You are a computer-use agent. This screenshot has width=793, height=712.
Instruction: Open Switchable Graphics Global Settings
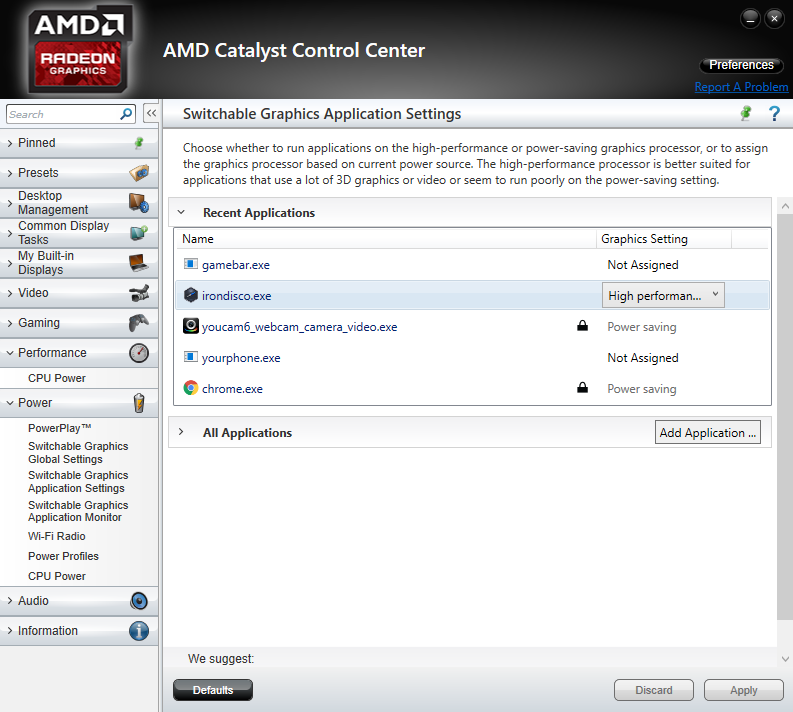pos(78,453)
